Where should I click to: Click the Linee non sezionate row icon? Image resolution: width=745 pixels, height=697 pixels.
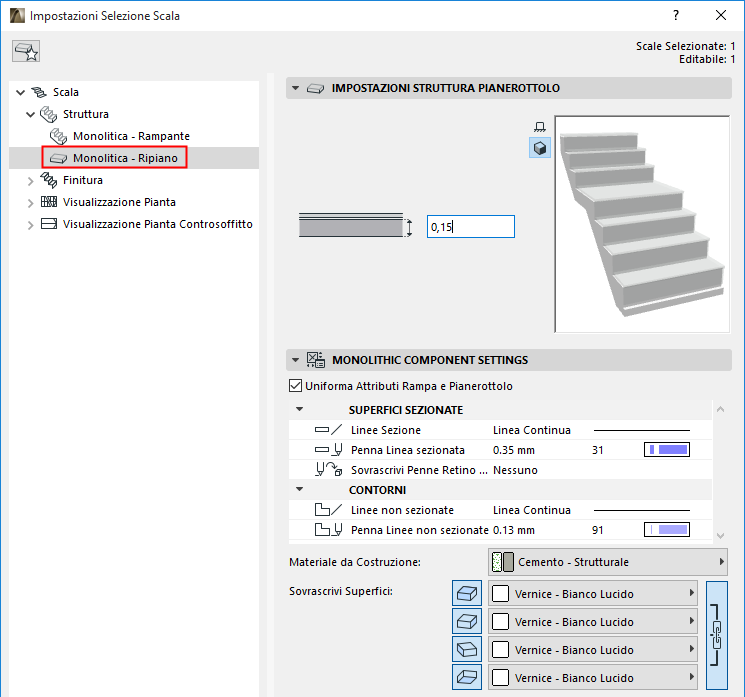[x=328, y=510]
